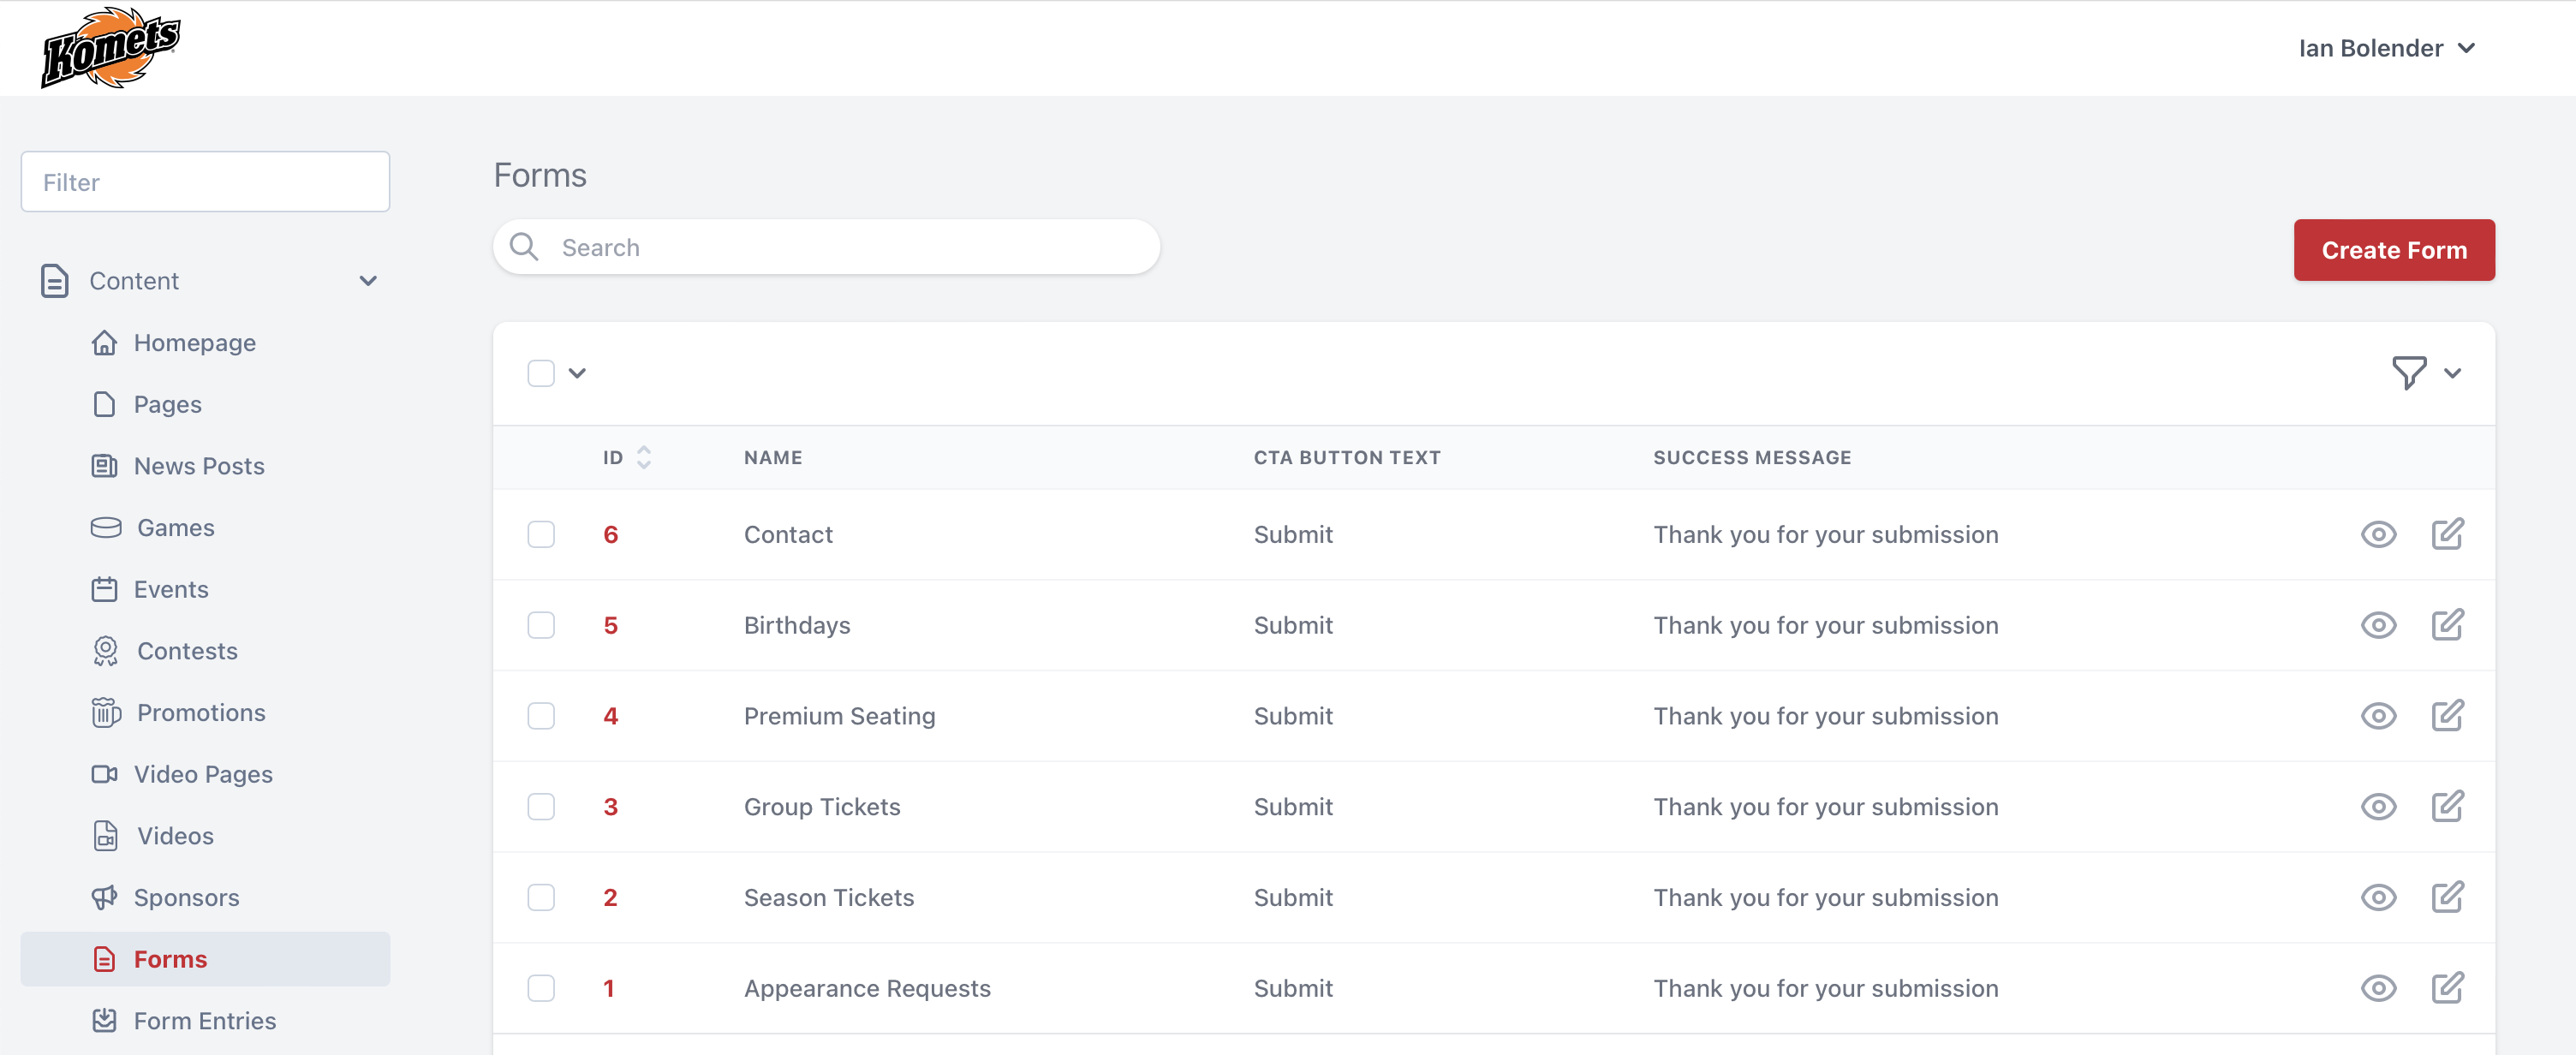Click the search magnifier icon
Screen dimensions: 2576x1055
524,246
